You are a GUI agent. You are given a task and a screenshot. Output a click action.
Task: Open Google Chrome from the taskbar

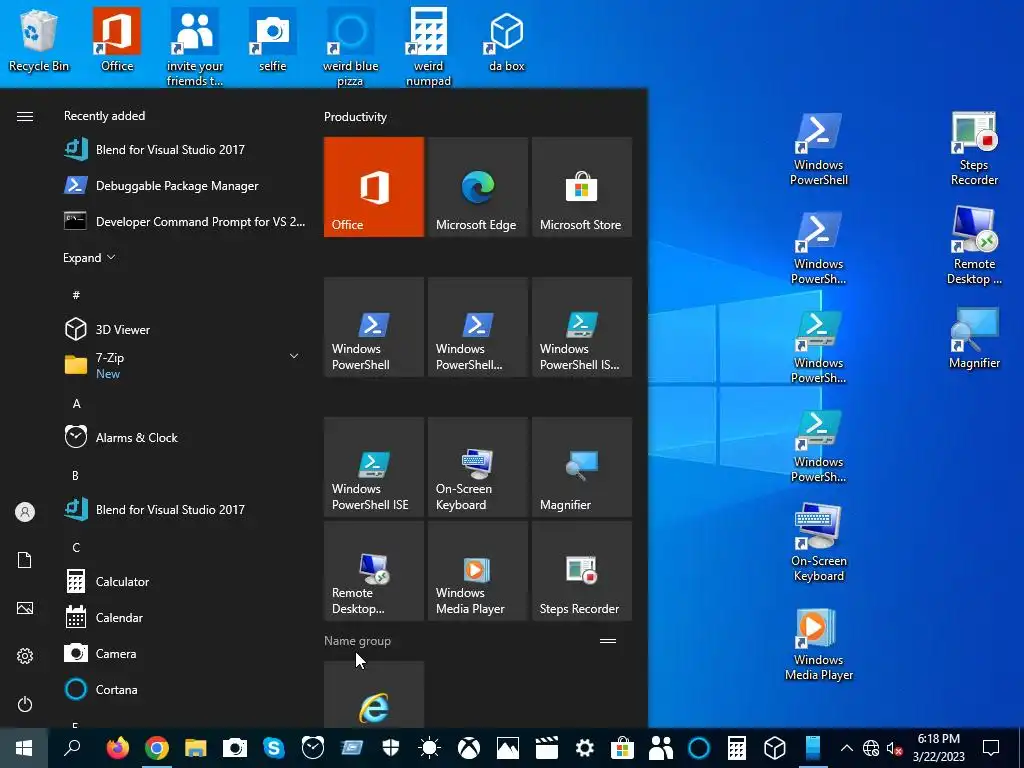point(157,748)
